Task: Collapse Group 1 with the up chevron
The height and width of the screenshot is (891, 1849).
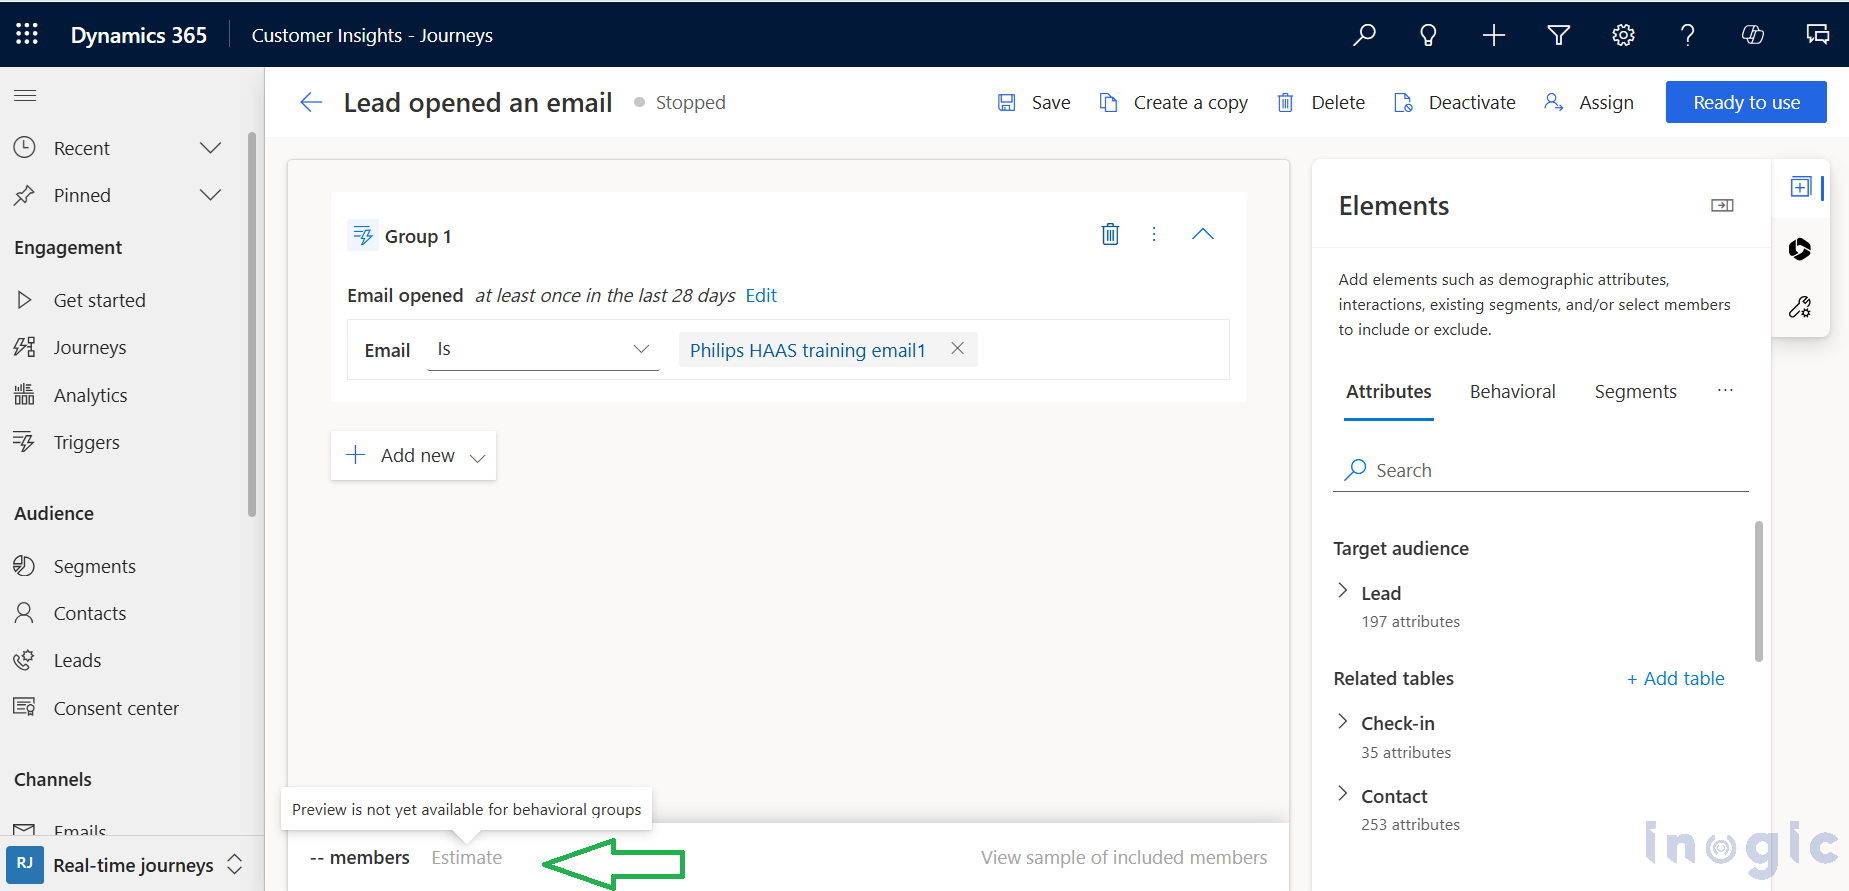Action: 1203,234
